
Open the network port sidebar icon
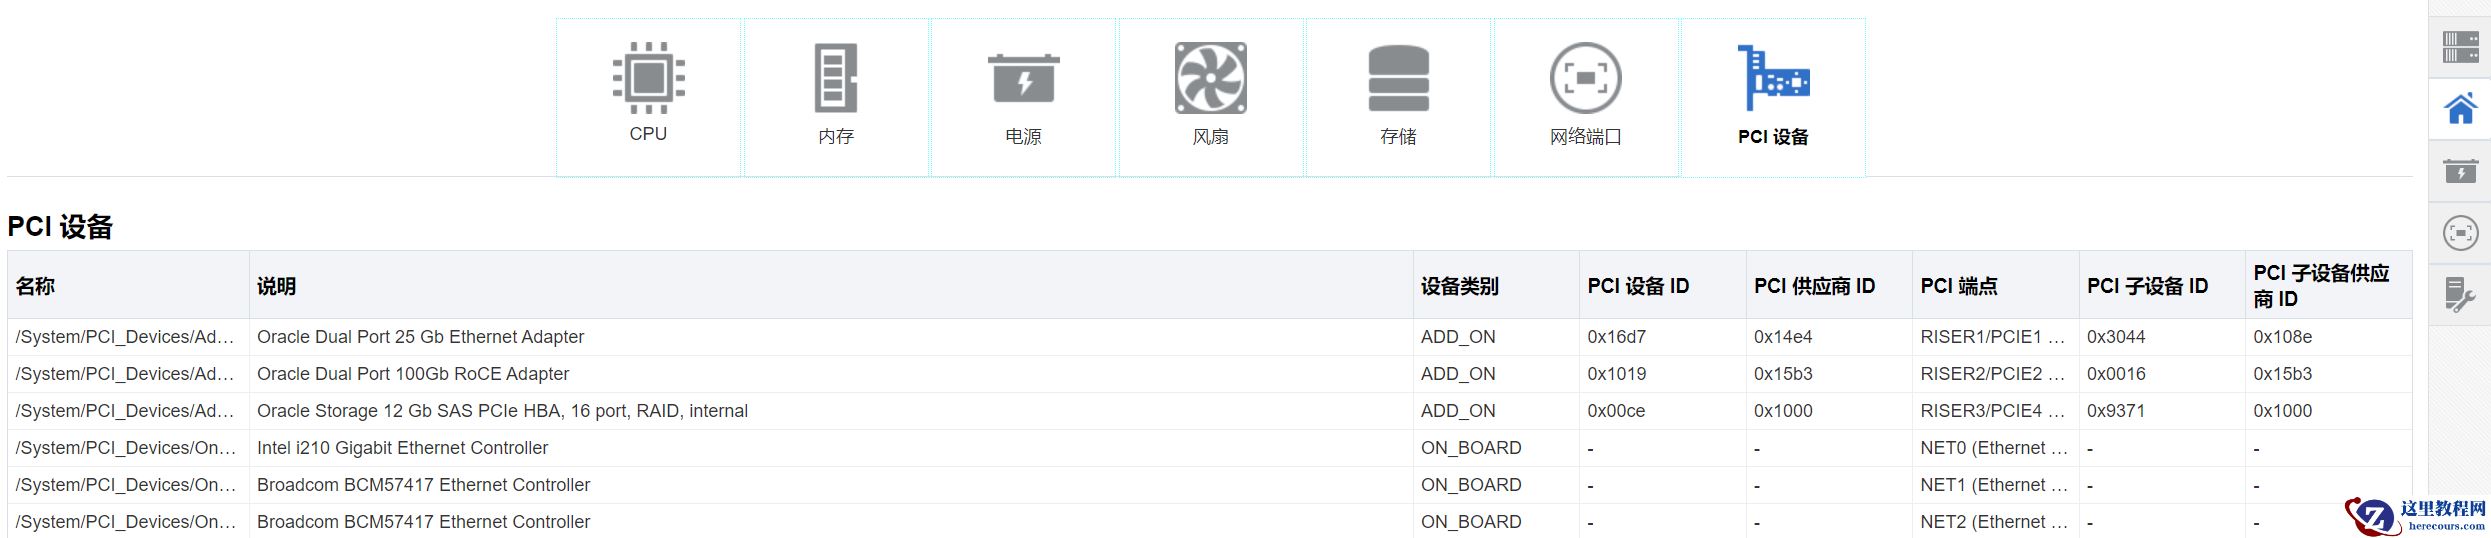click(2460, 233)
